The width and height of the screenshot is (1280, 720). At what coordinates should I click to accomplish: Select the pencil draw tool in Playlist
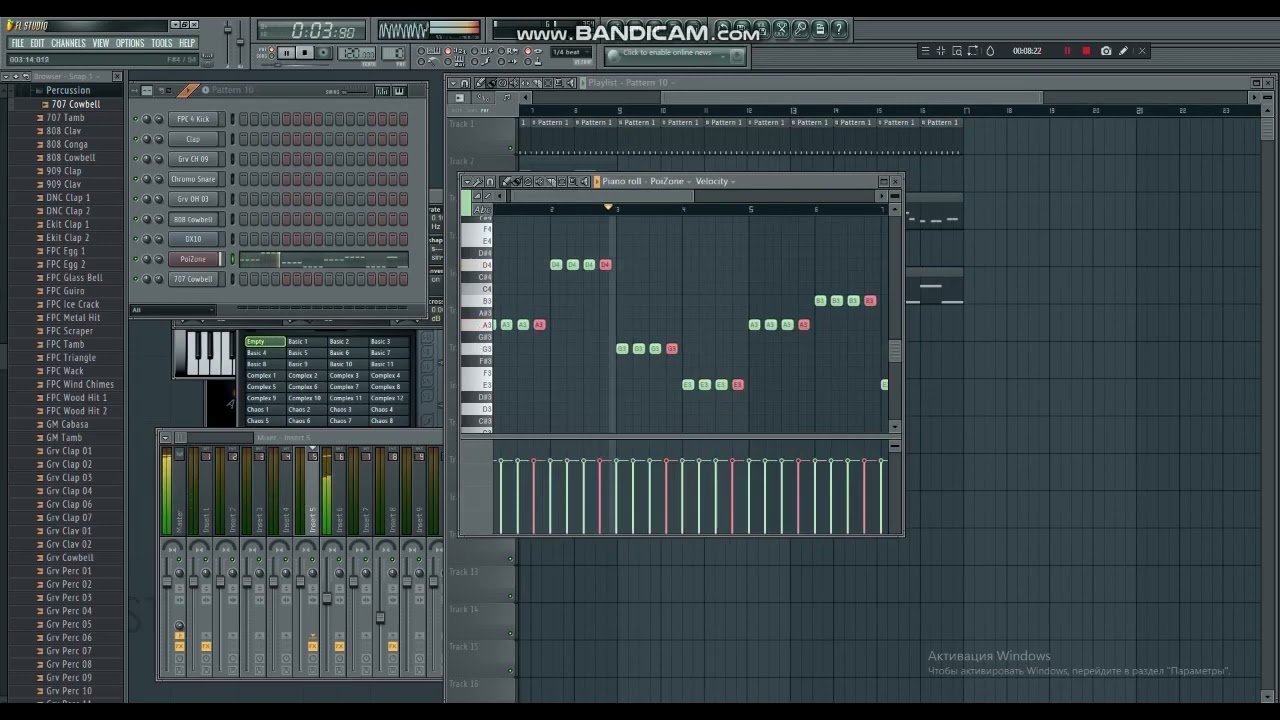point(480,83)
